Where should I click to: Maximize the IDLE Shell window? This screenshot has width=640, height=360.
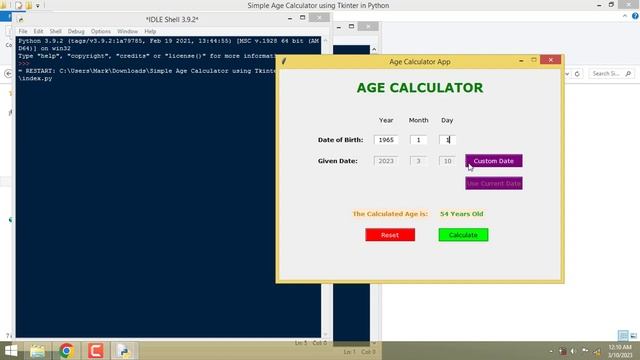pos(302,18)
